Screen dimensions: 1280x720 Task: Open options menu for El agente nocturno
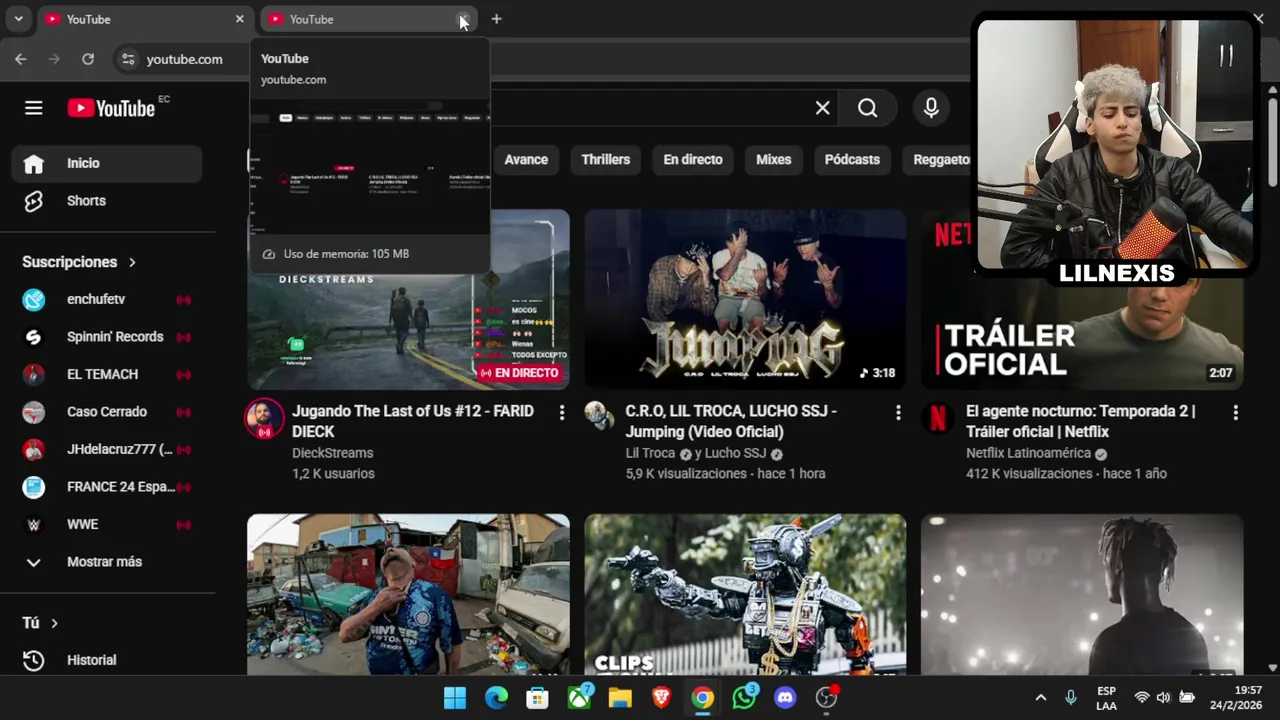1235,412
